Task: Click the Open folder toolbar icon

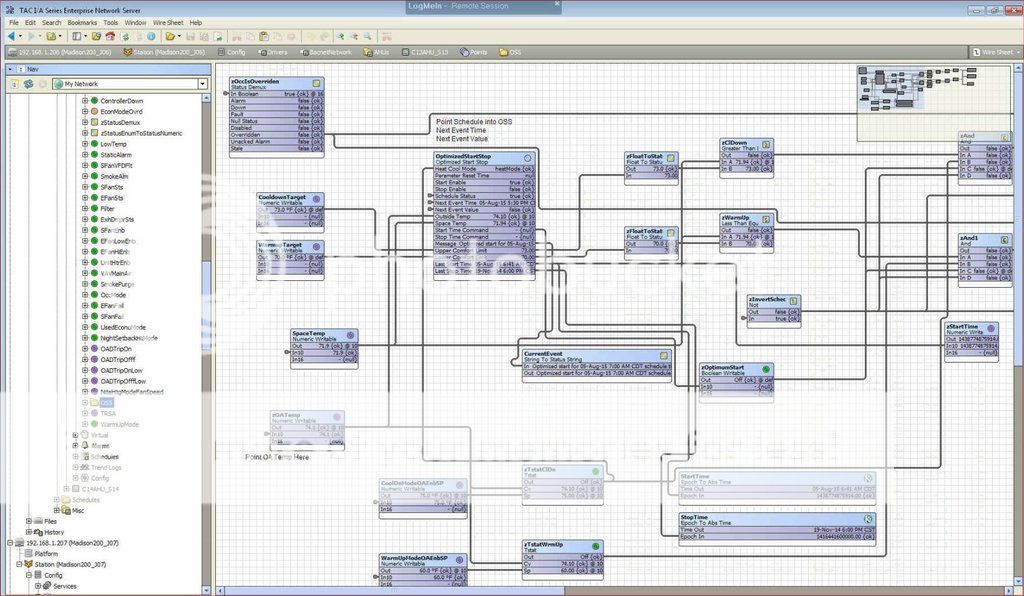Action: tap(171, 36)
